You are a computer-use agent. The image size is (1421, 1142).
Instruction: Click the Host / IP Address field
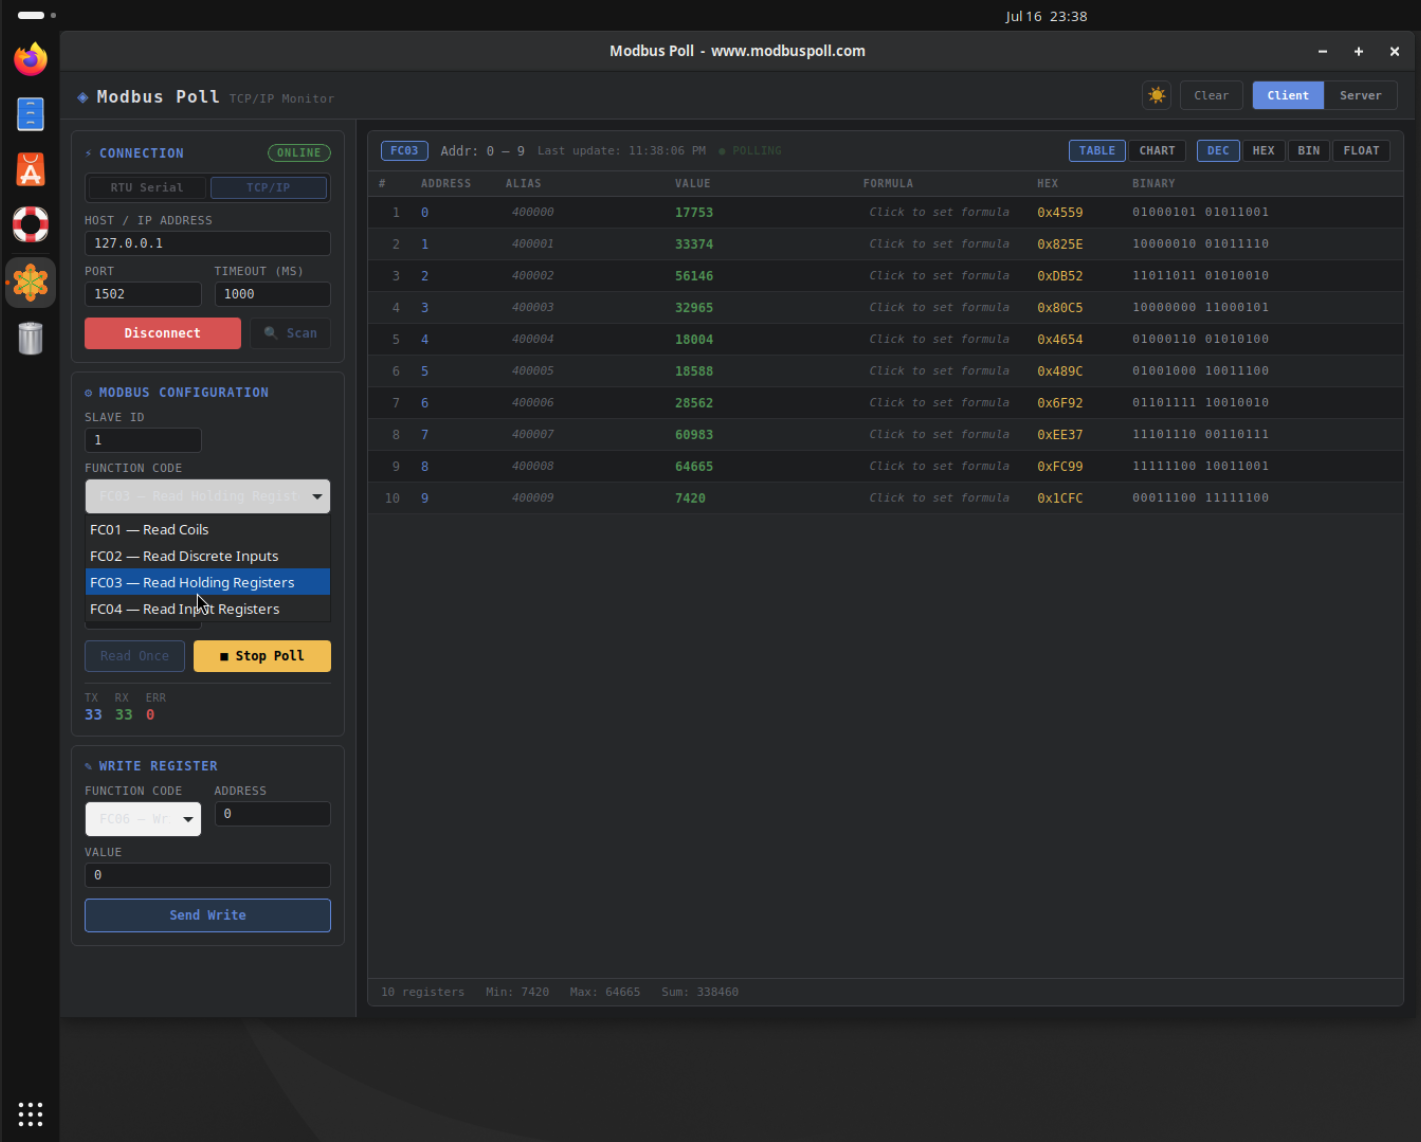point(207,243)
